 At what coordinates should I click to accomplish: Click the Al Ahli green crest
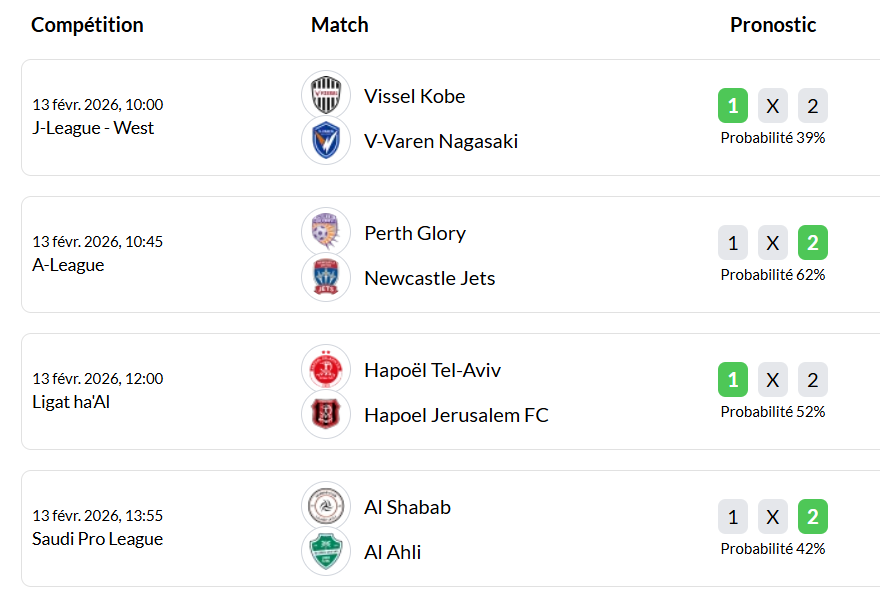click(326, 552)
